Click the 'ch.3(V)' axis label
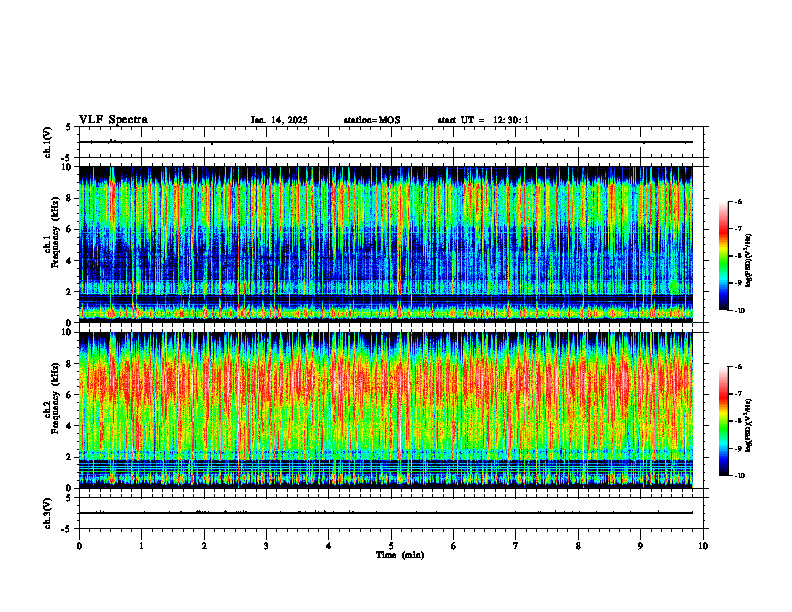The width and height of the screenshot is (792, 612). click(48, 513)
